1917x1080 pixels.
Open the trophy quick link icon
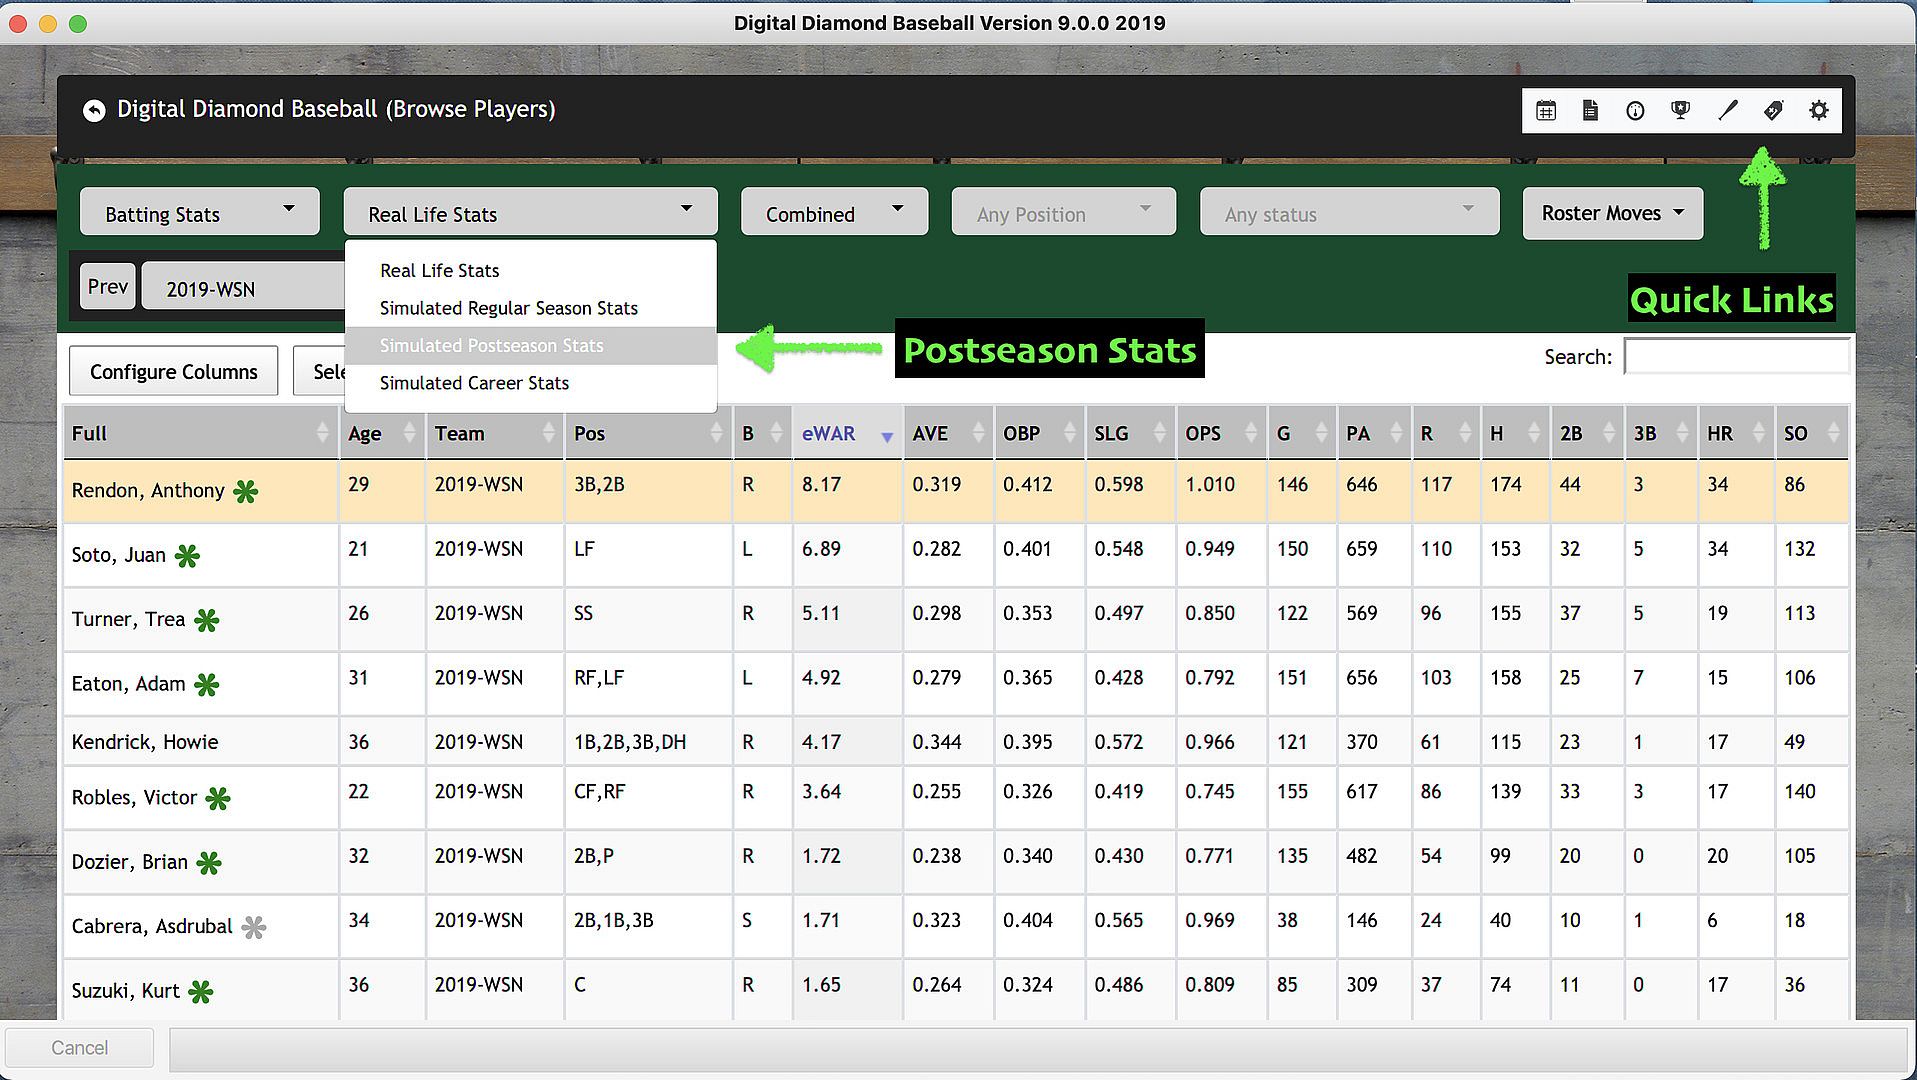[x=1681, y=111]
